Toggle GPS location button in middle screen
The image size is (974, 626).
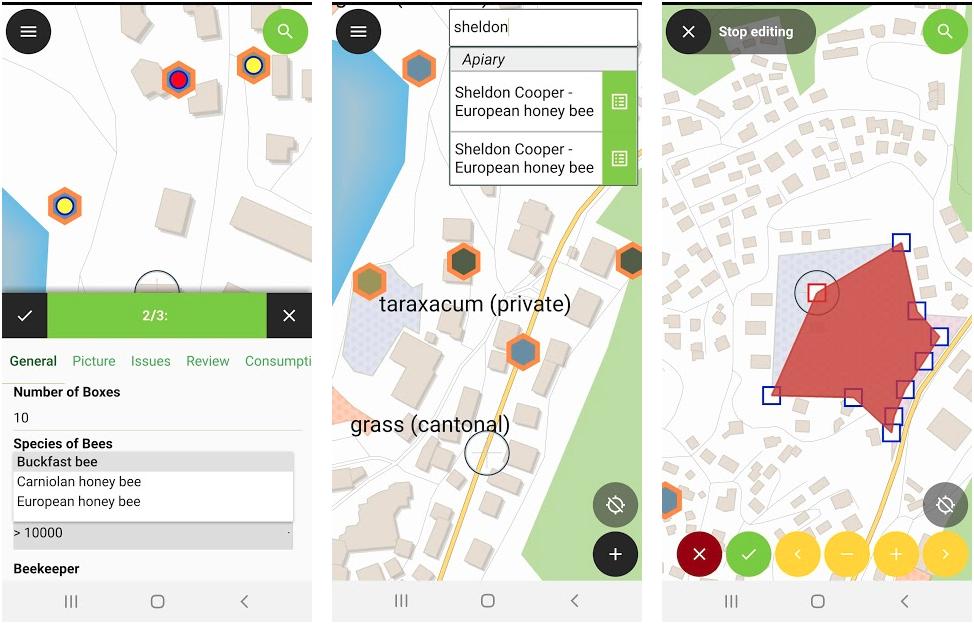tap(615, 504)
